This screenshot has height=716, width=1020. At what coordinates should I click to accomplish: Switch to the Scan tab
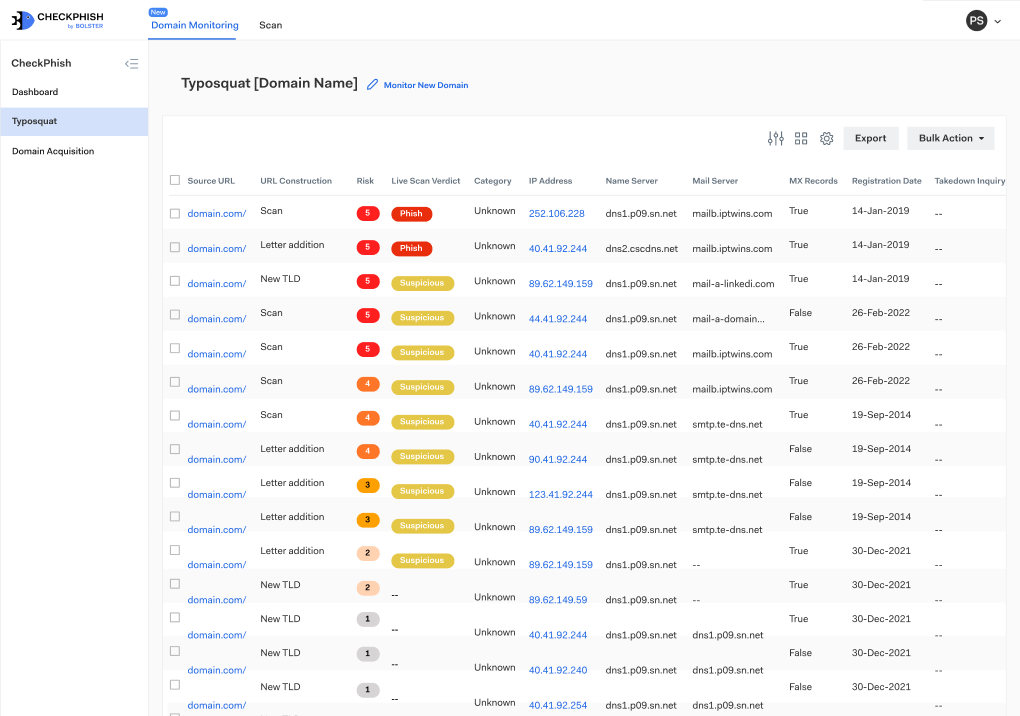[270, 25]
